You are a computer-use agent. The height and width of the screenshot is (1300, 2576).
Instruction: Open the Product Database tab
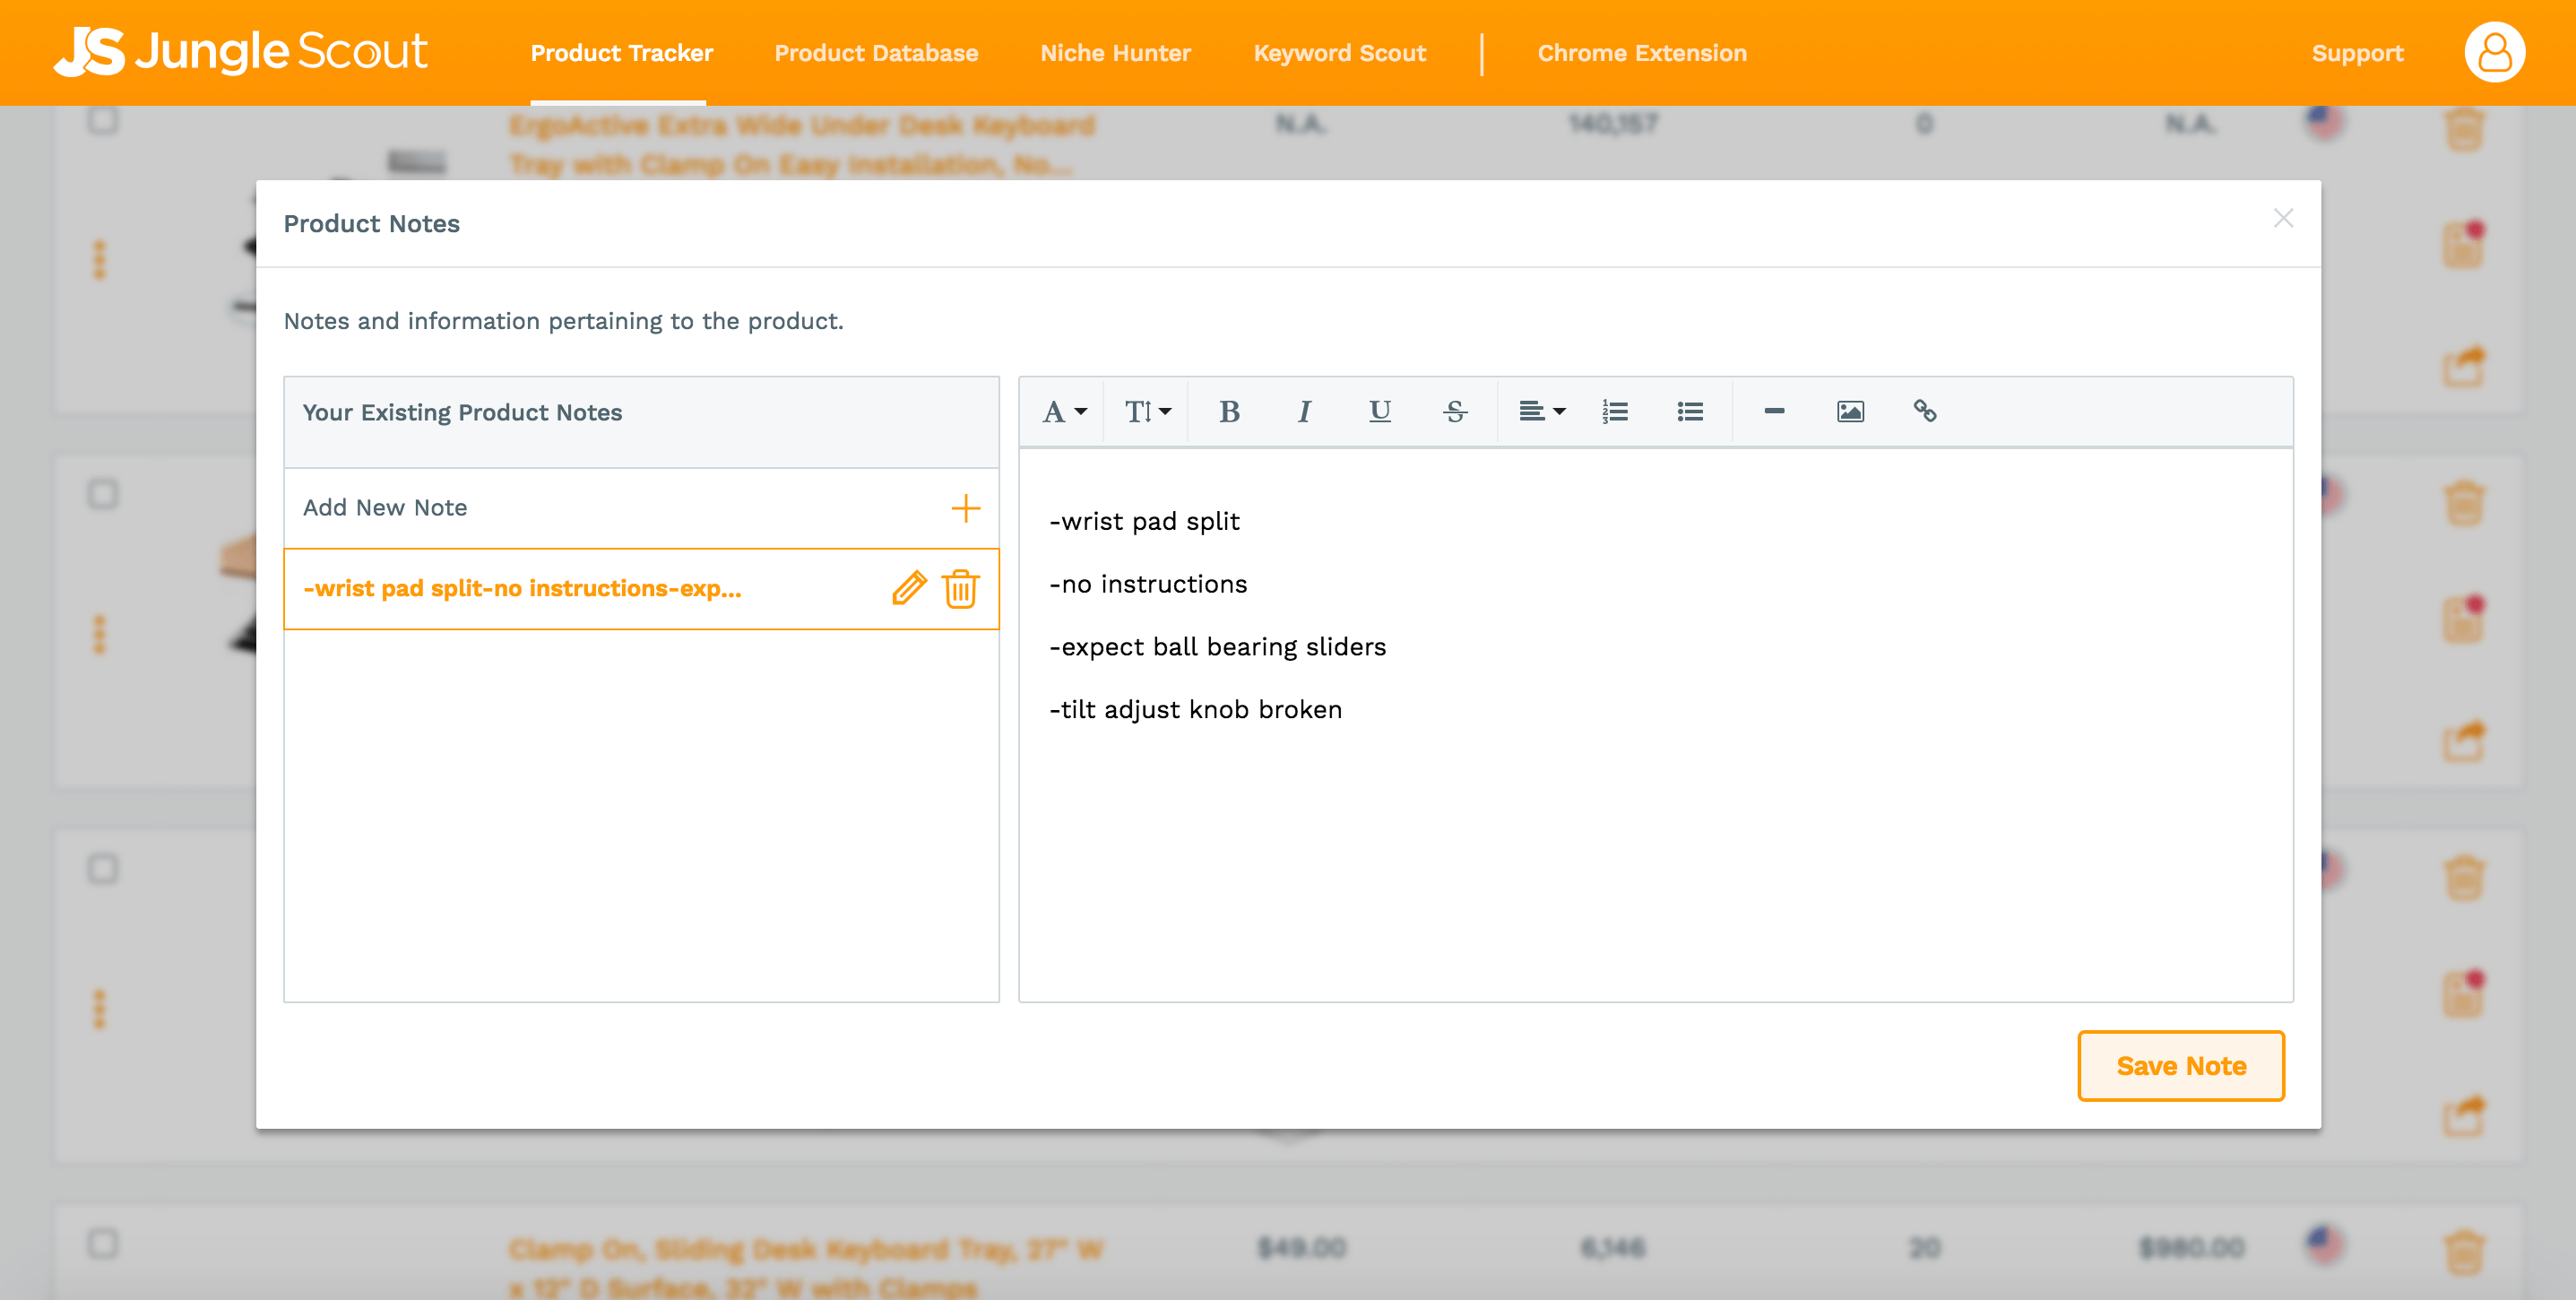(x=876, y=53)
